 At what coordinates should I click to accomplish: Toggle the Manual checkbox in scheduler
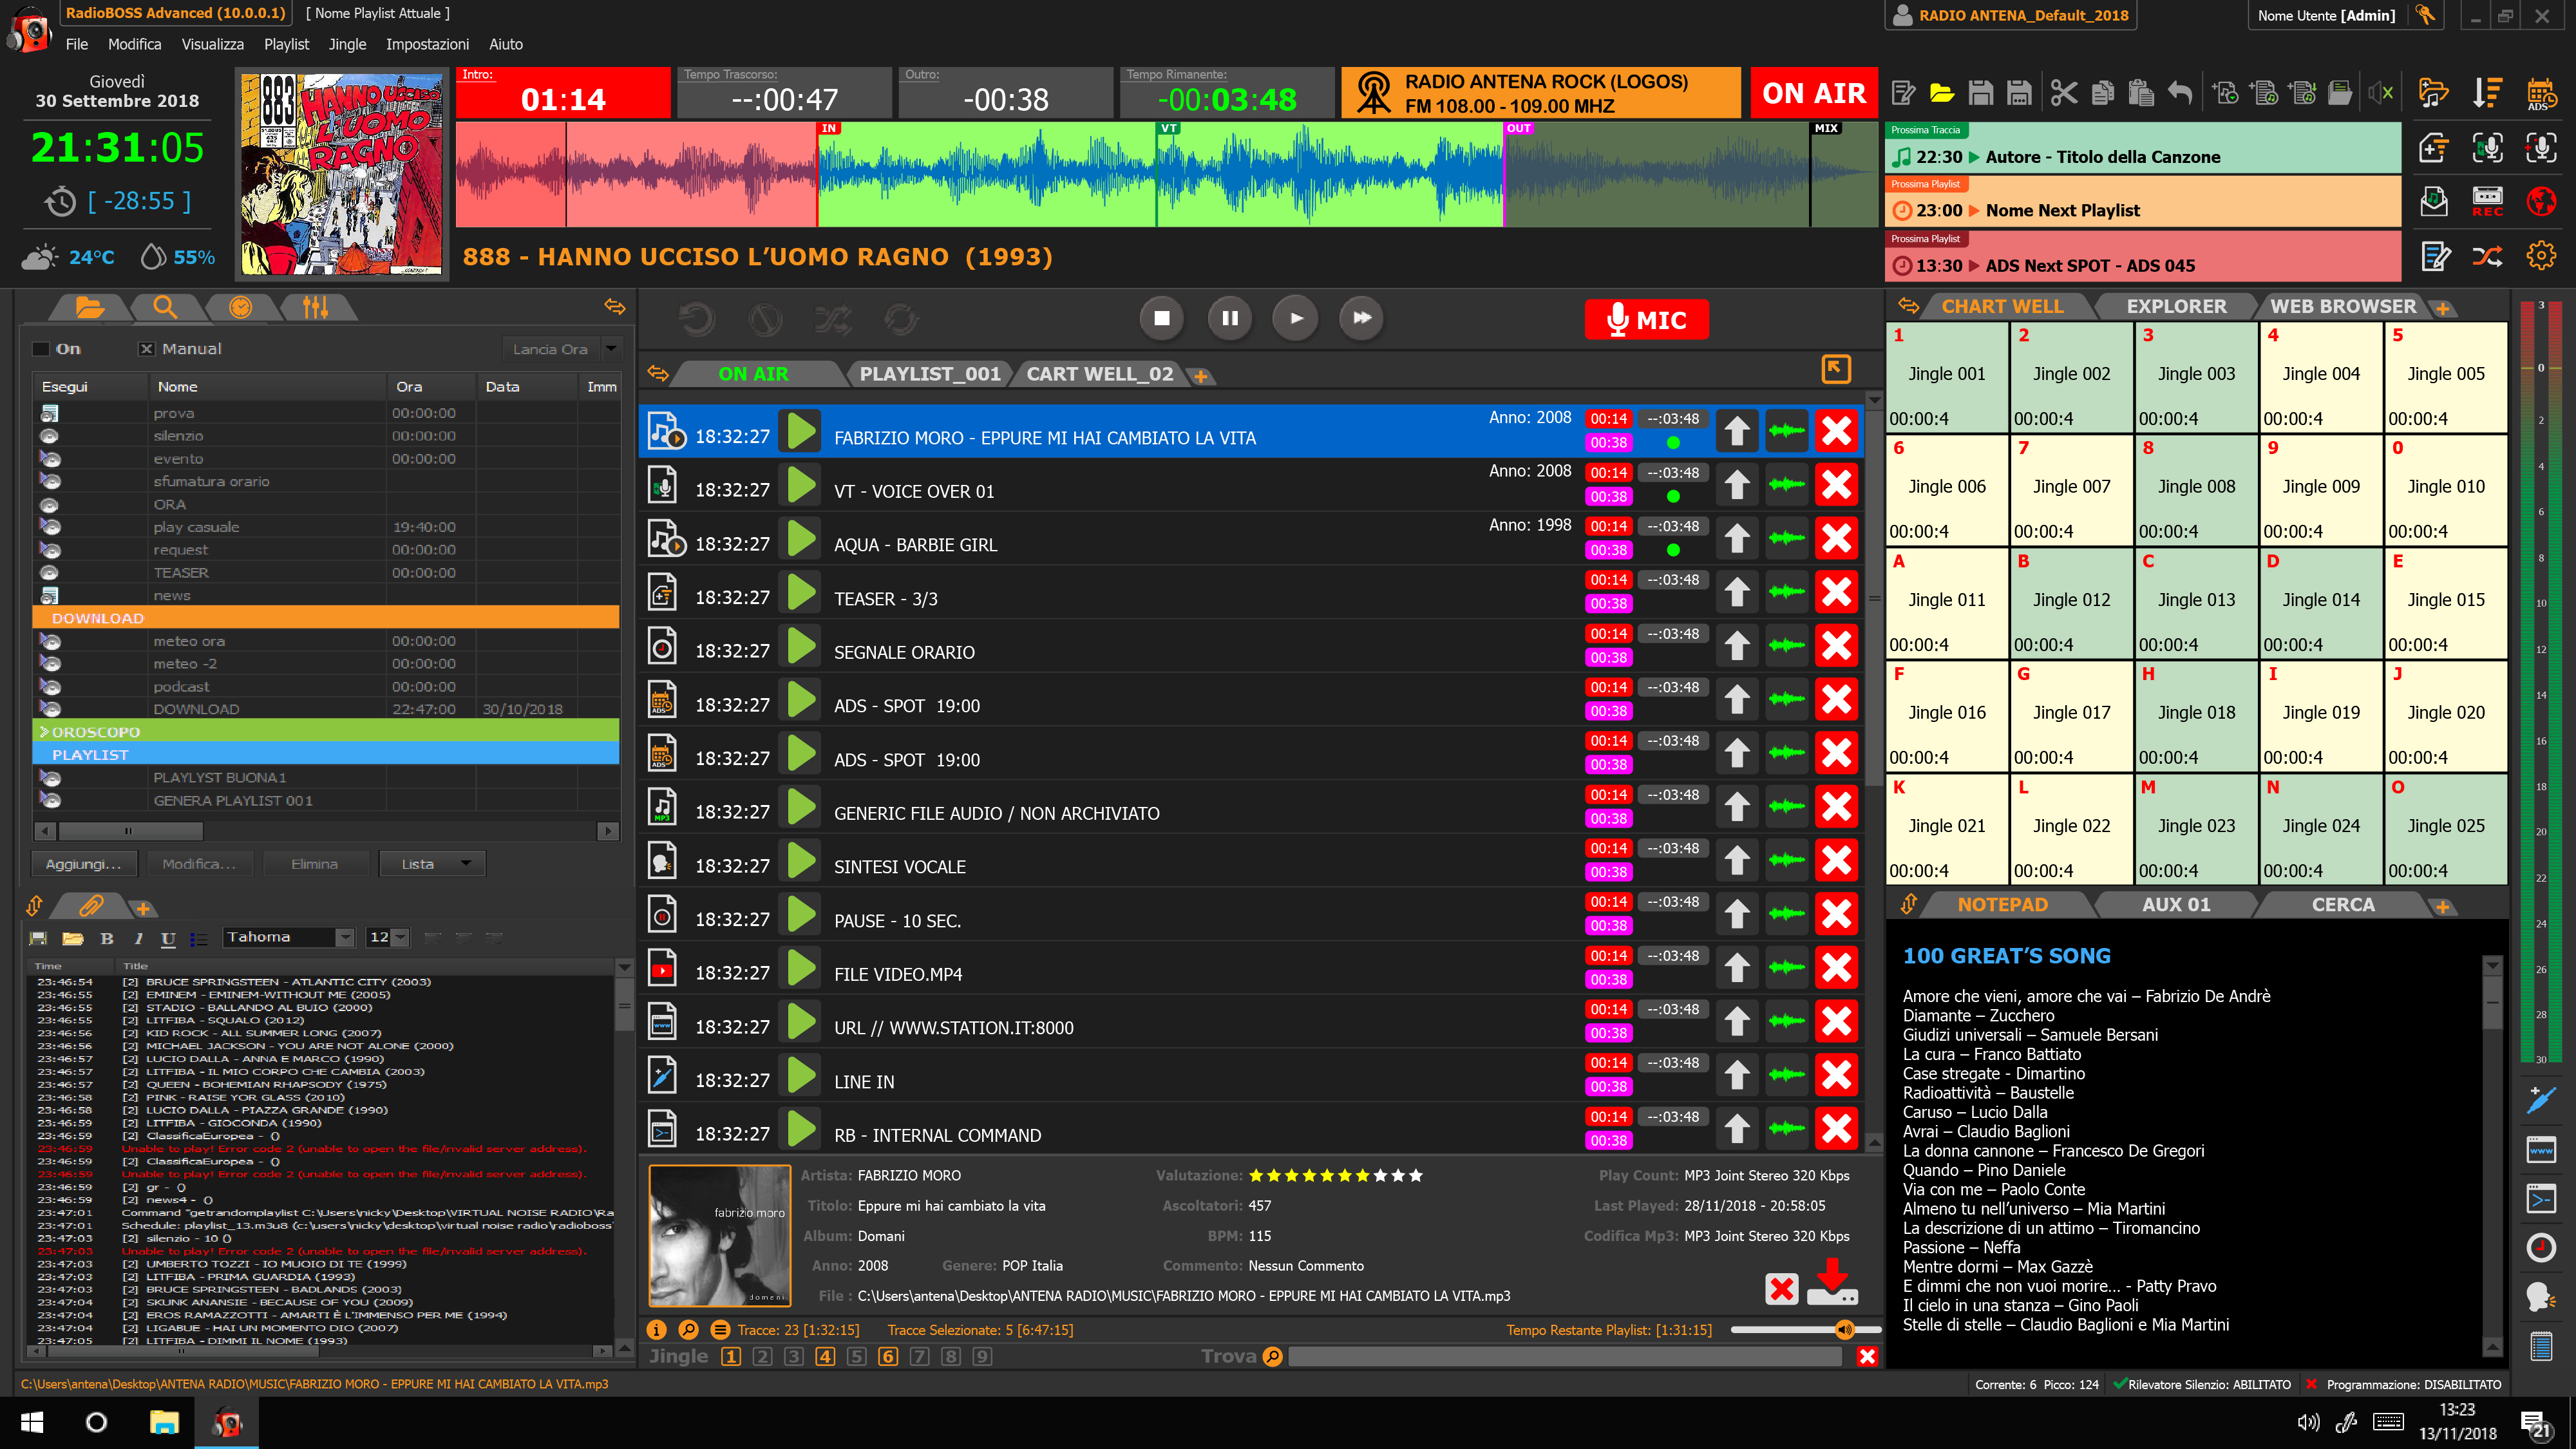(146, 349)
